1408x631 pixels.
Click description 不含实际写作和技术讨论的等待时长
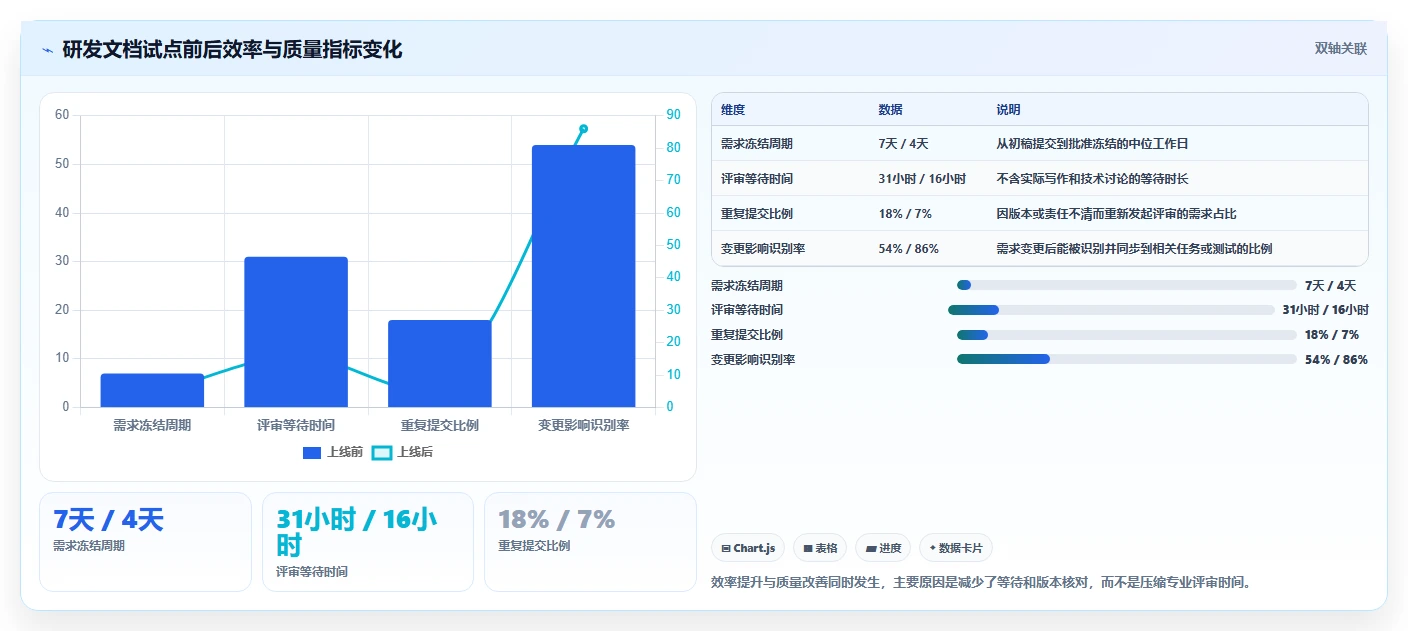click(1092, 179)
